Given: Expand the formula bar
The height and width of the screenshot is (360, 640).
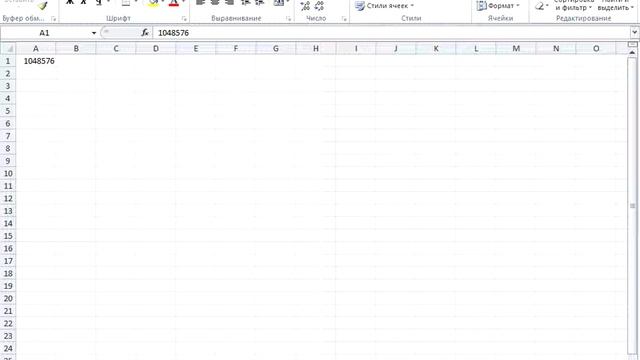Looking at the screenshot, I should click(634, 32).
